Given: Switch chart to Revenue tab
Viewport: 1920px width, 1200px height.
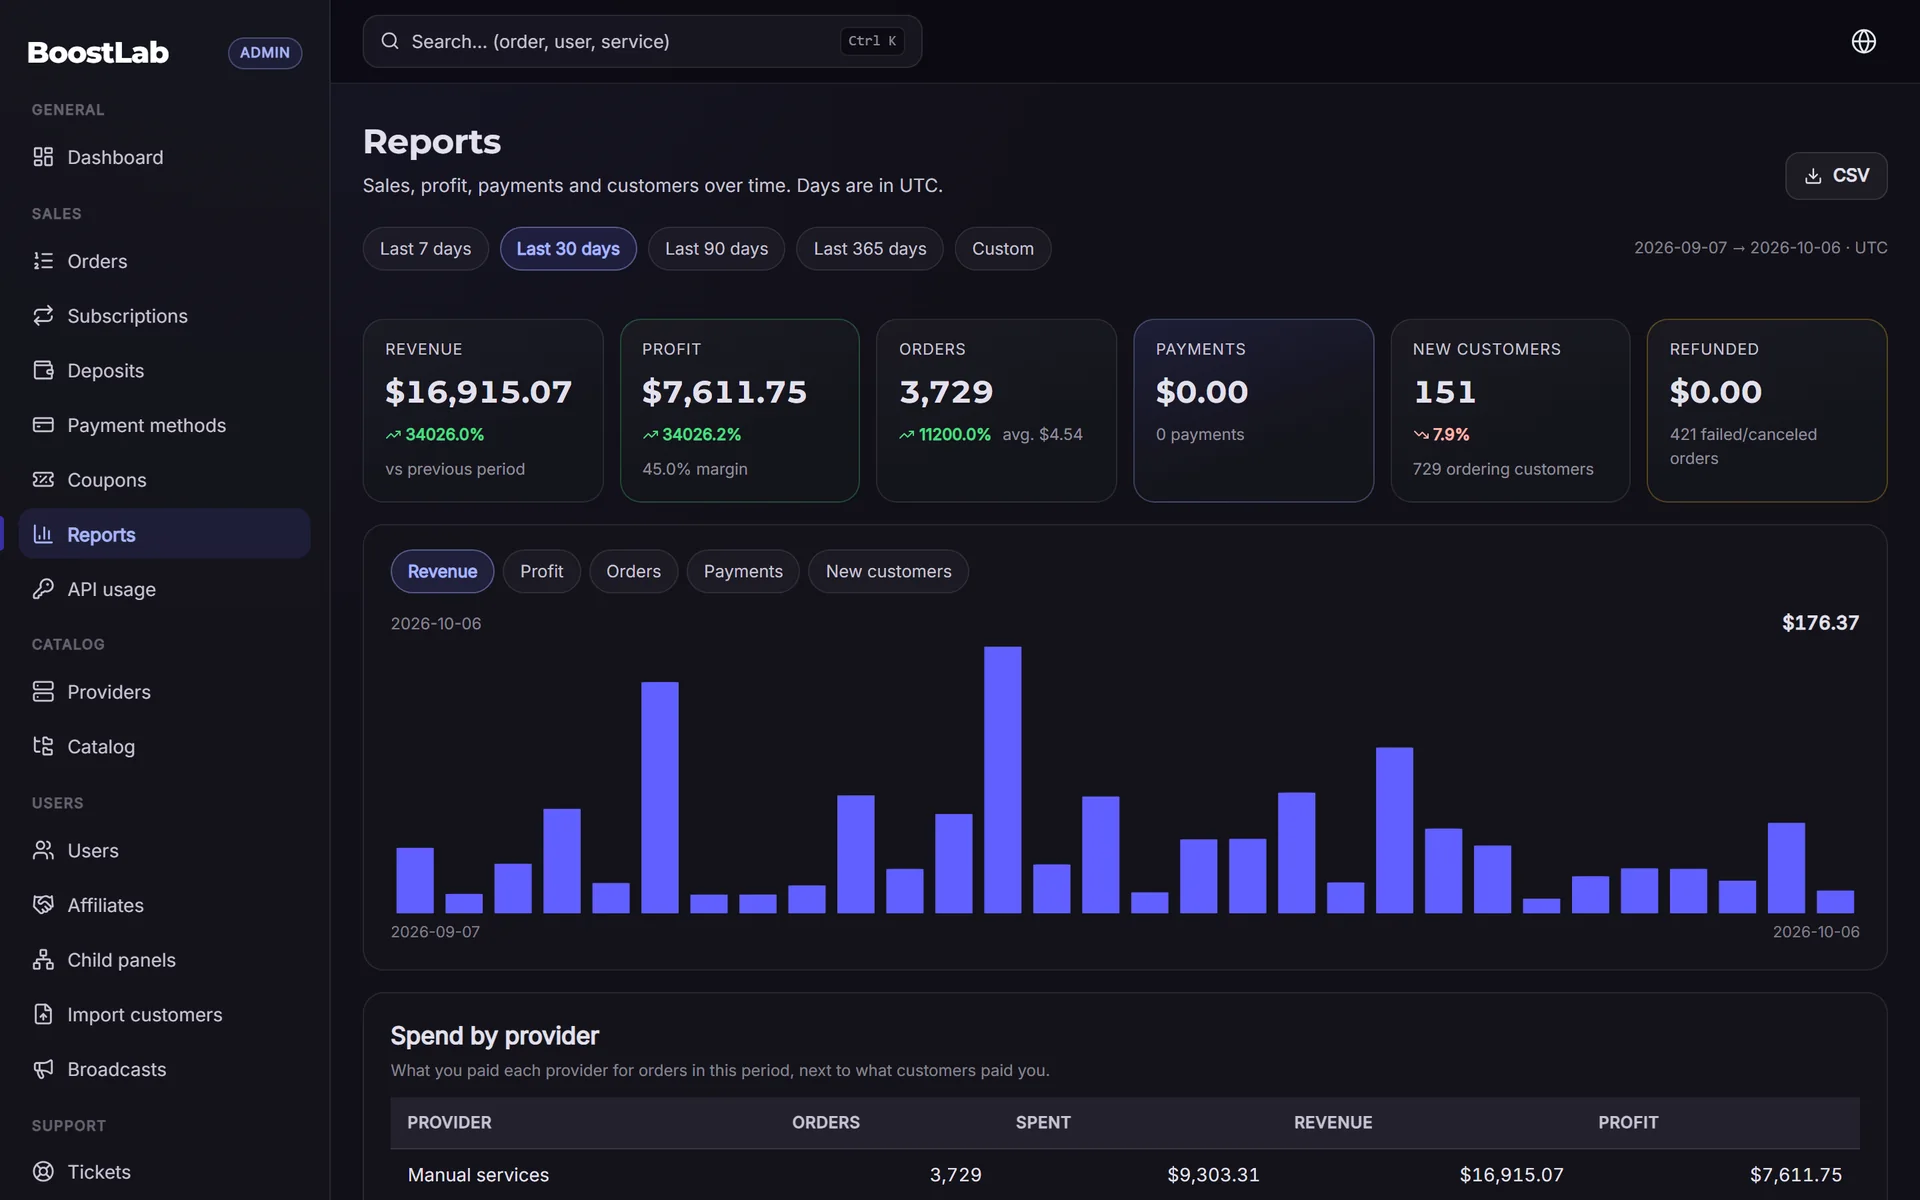Looking at the screenshot, I should (x=442, y=571).
